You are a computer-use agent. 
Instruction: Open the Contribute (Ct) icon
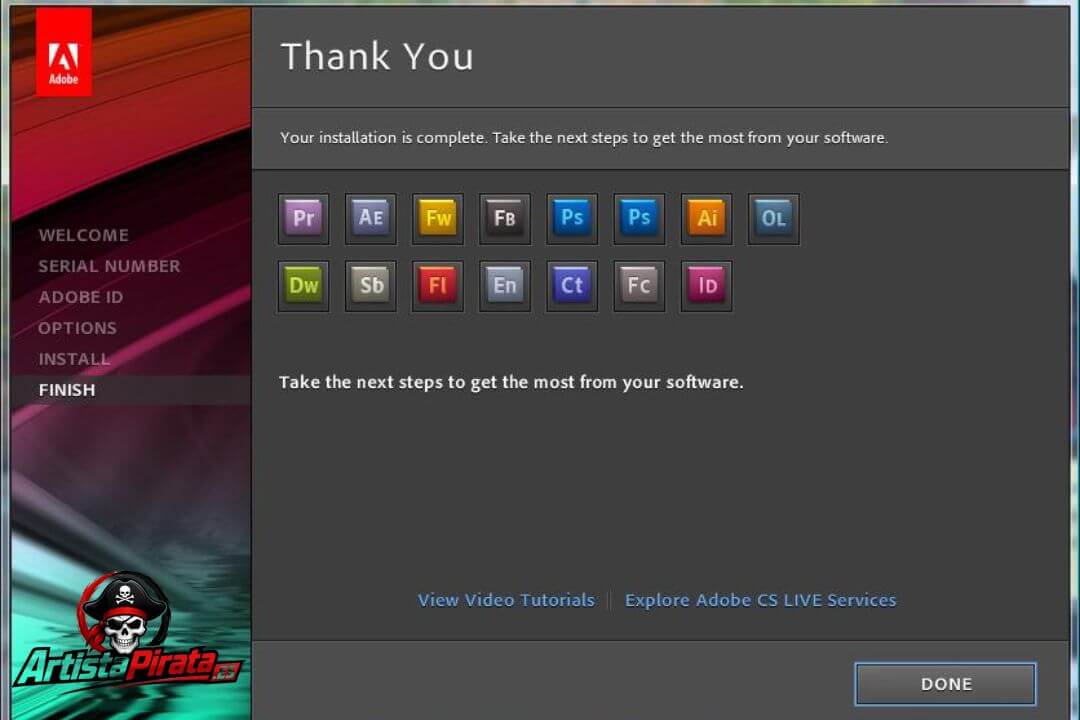point(572,286)
